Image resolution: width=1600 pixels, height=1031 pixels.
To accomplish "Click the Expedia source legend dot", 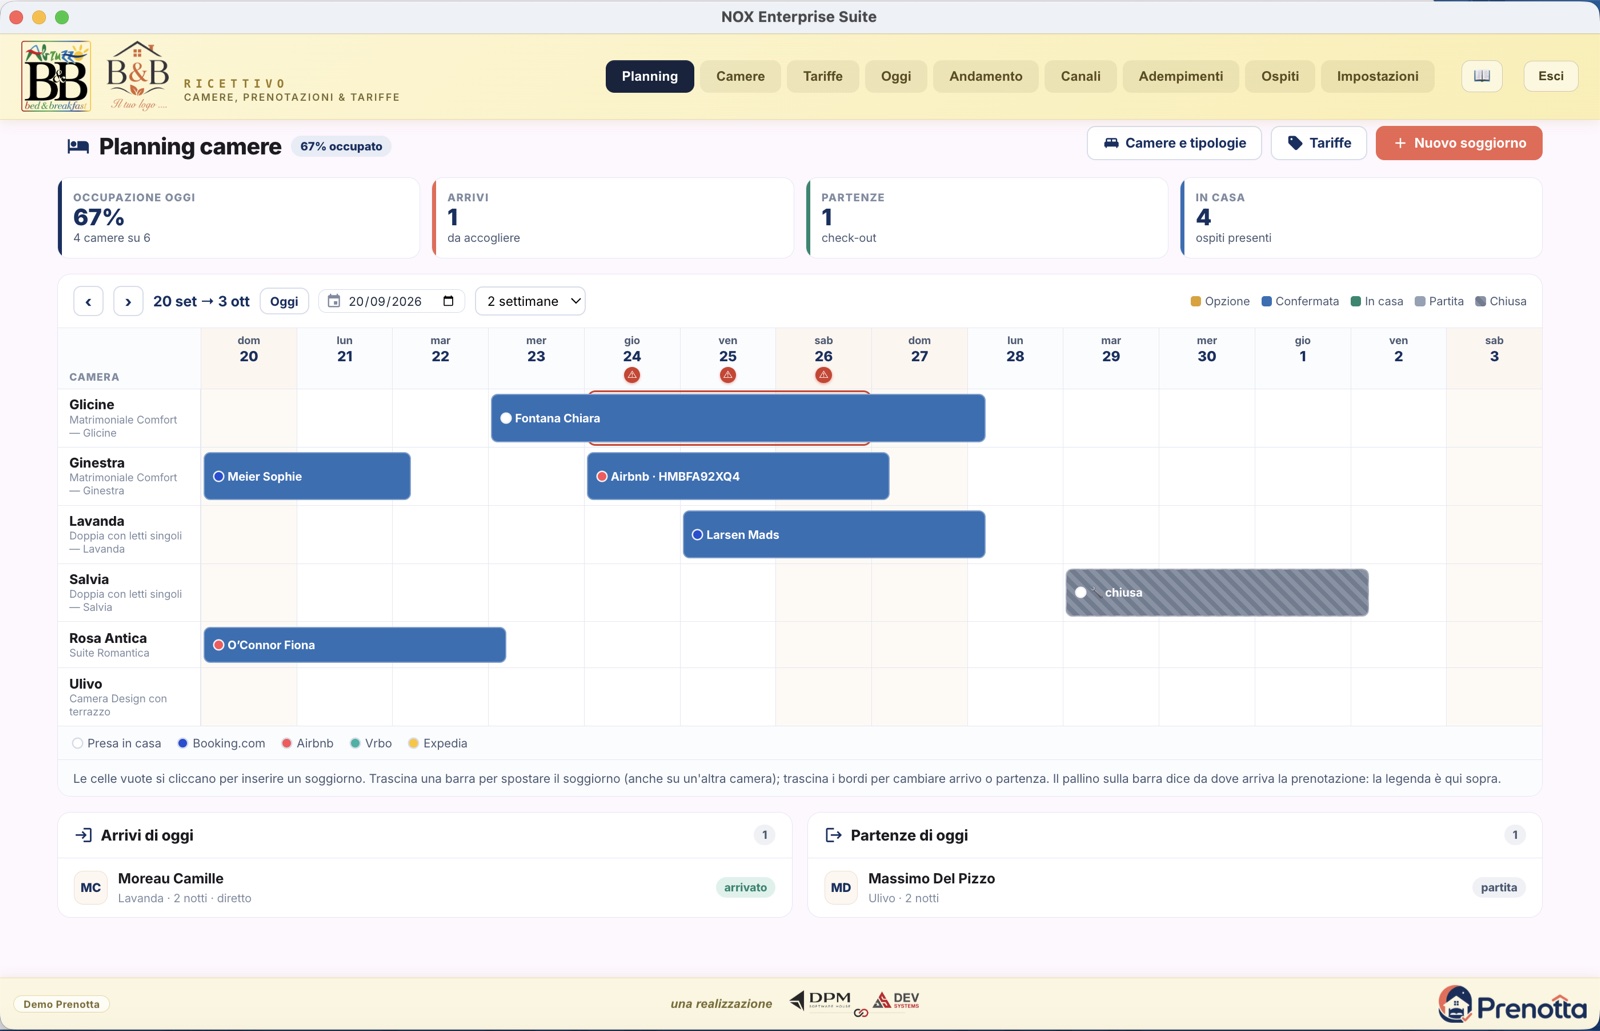I will tap(414, 743).
